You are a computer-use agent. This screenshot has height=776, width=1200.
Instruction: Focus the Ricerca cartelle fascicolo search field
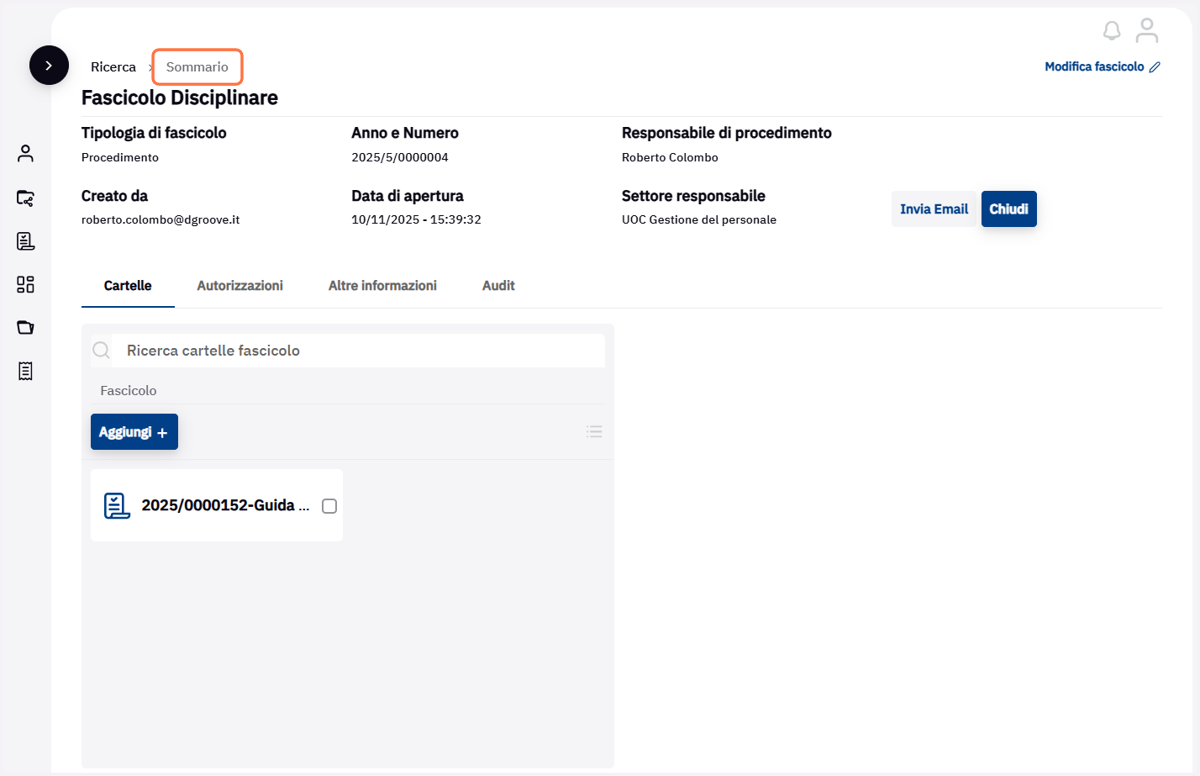point(348,351)
